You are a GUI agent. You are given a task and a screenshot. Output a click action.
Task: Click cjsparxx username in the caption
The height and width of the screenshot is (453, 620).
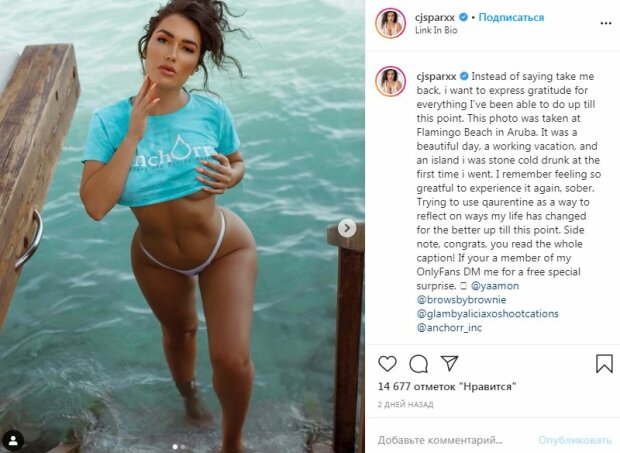click(x=436, y=76)
